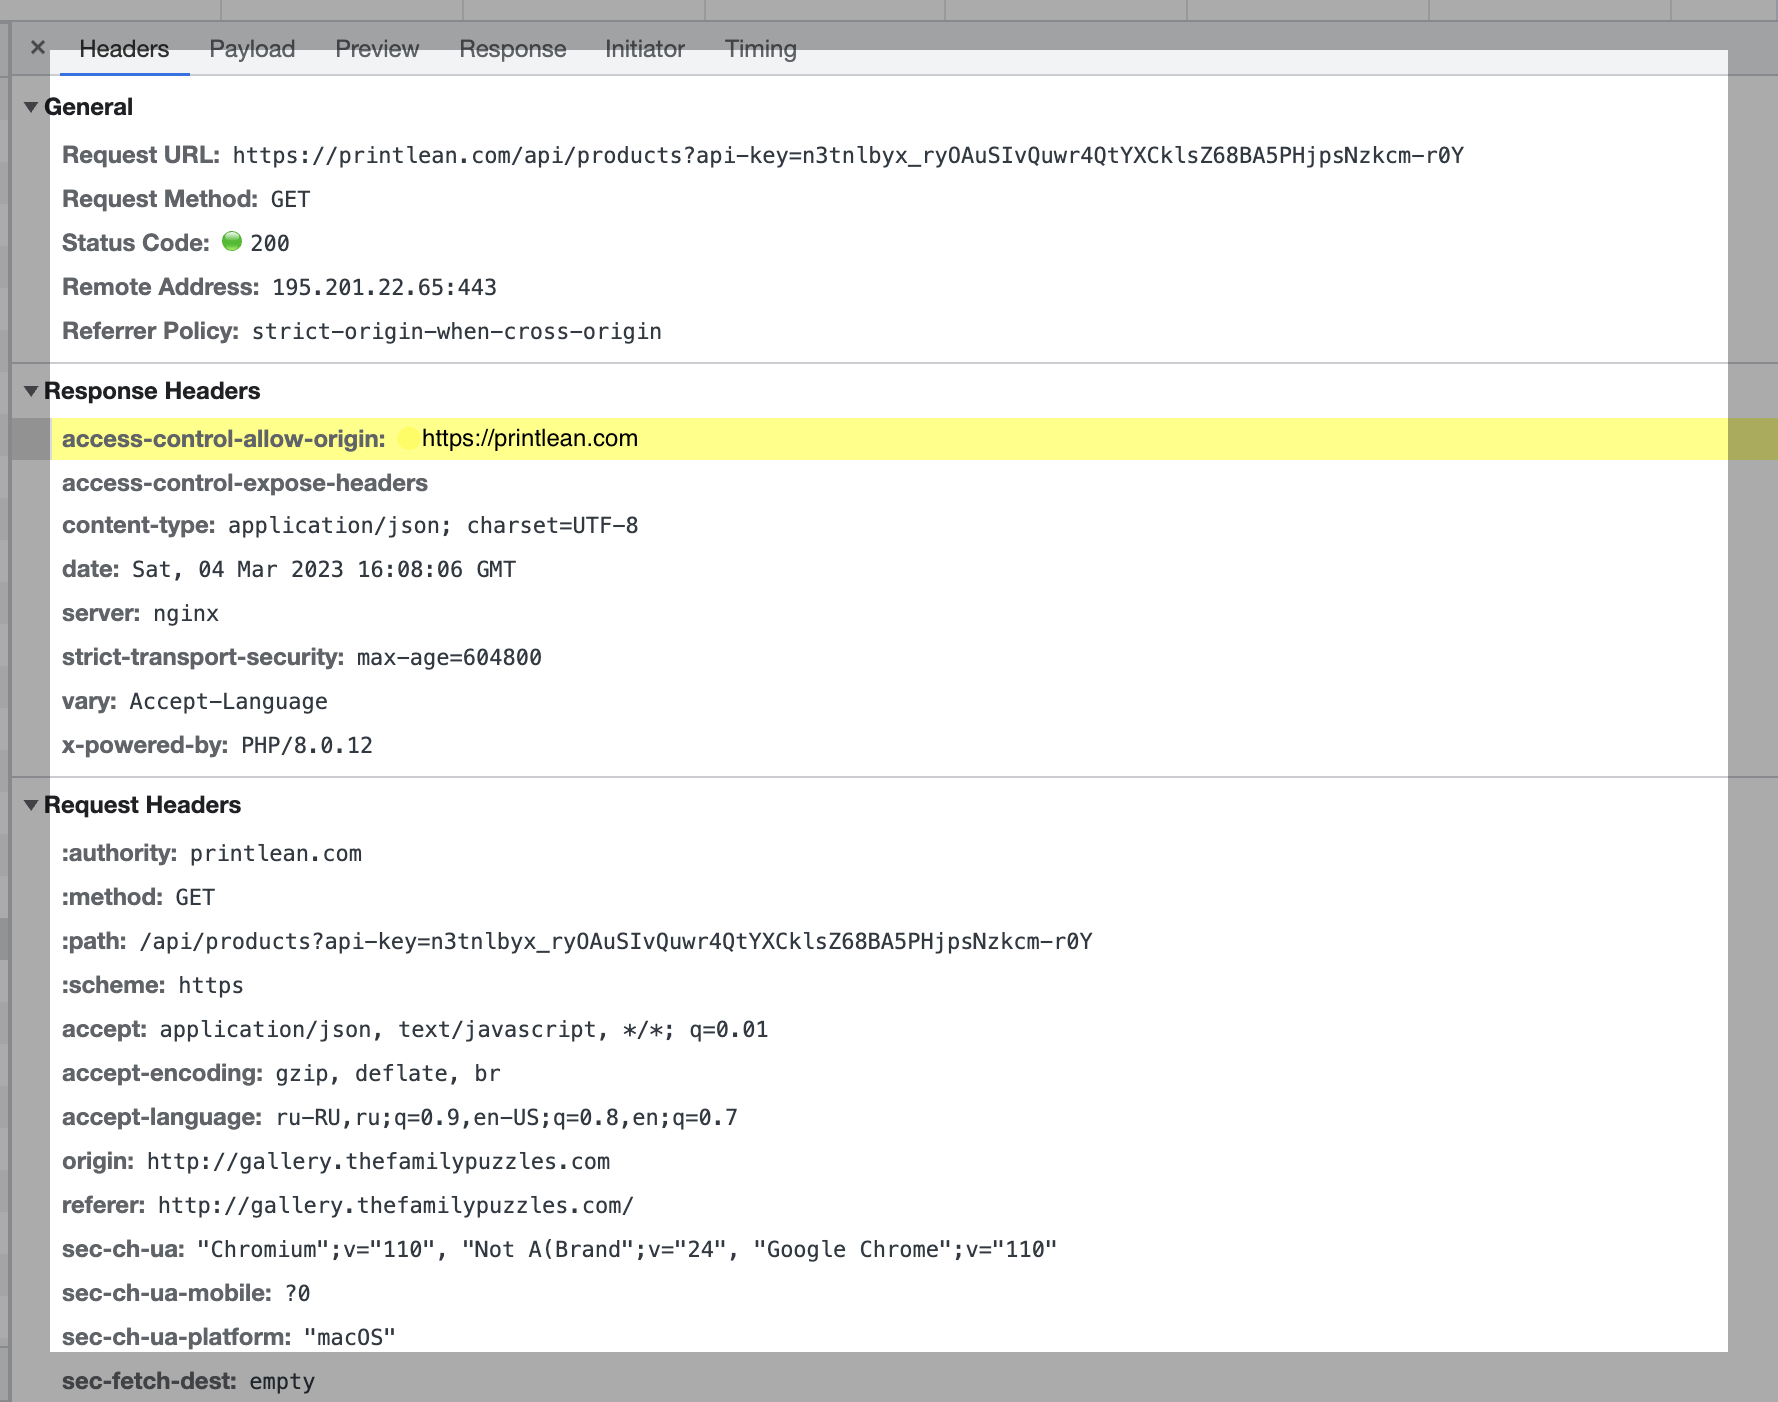1778x1402 pixels.
Task: View the Timing tab
Action: tap(760, 49)
